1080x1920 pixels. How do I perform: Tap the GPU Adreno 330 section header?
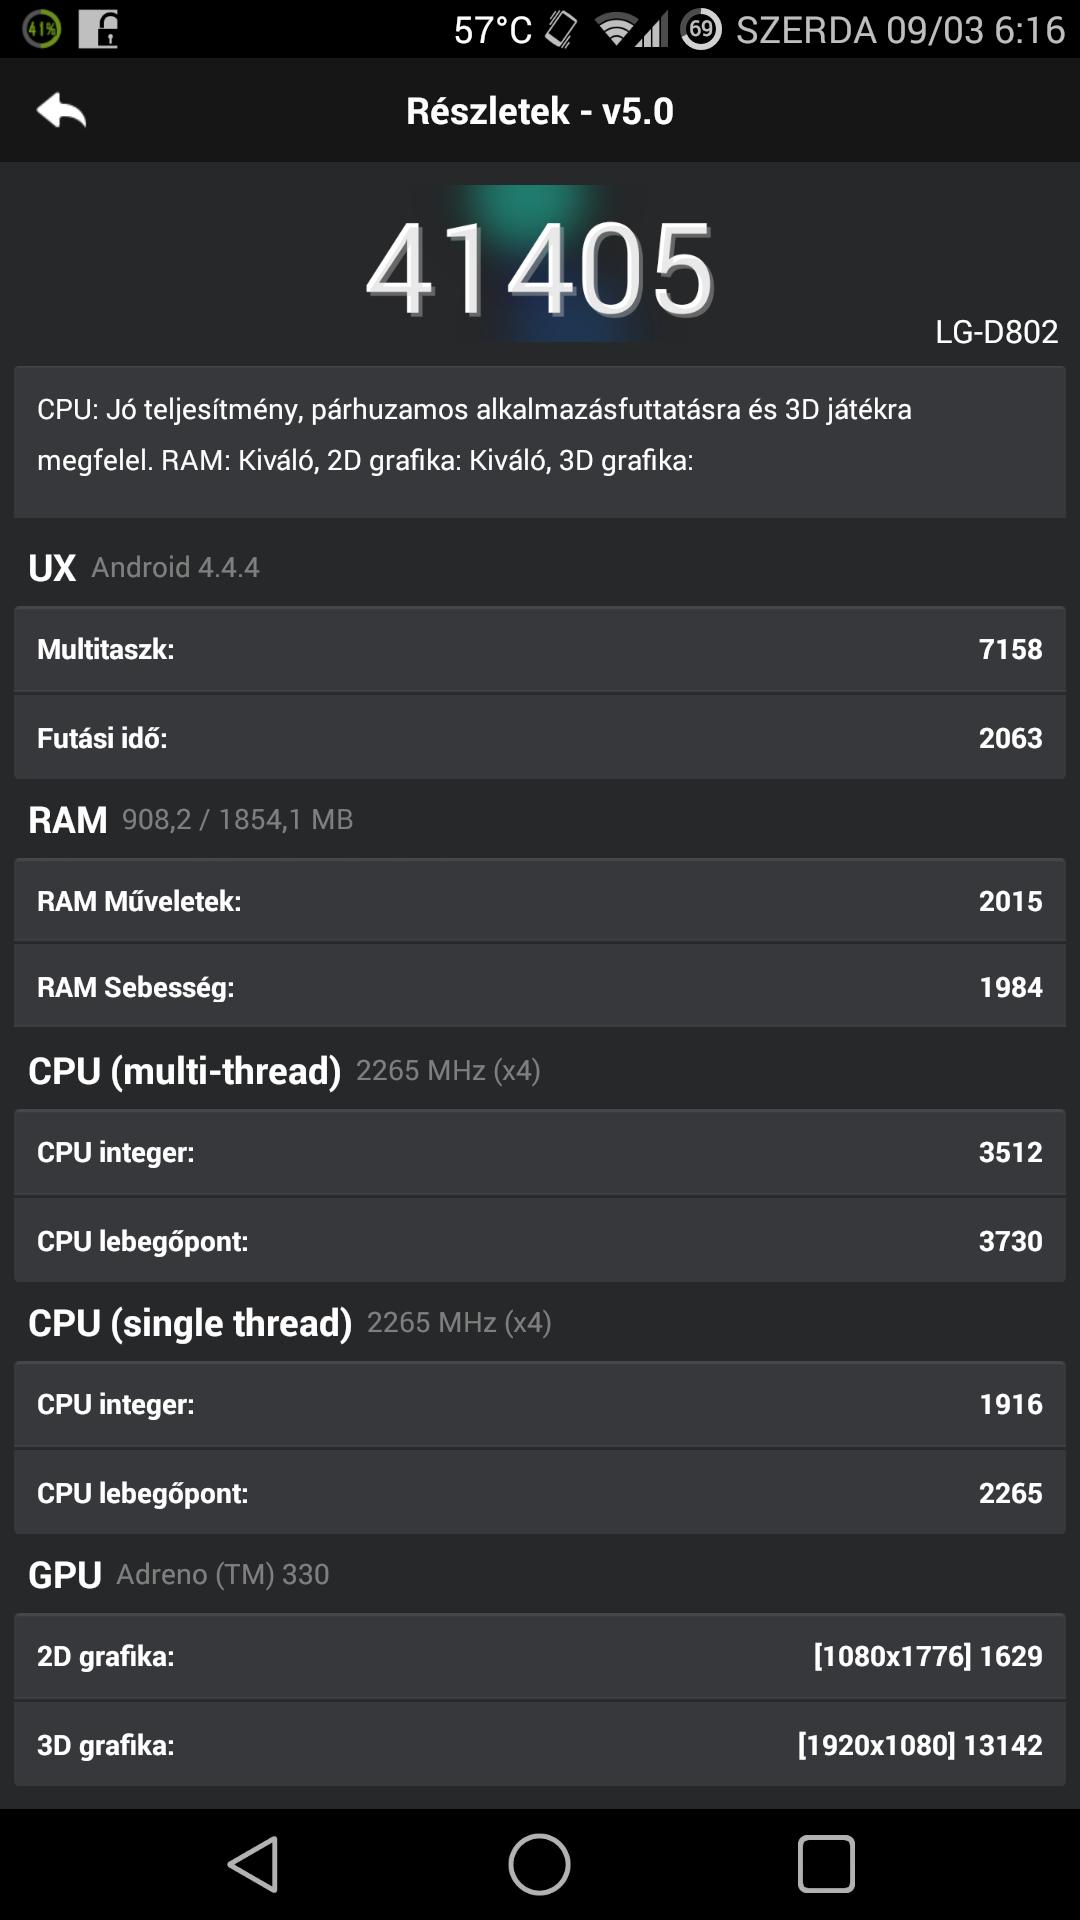pos(180,1574)
